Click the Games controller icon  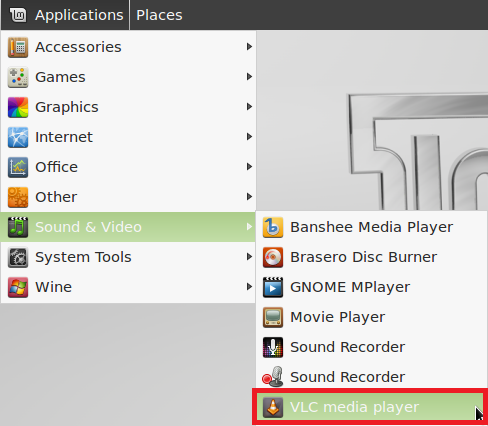pos(18,77)
